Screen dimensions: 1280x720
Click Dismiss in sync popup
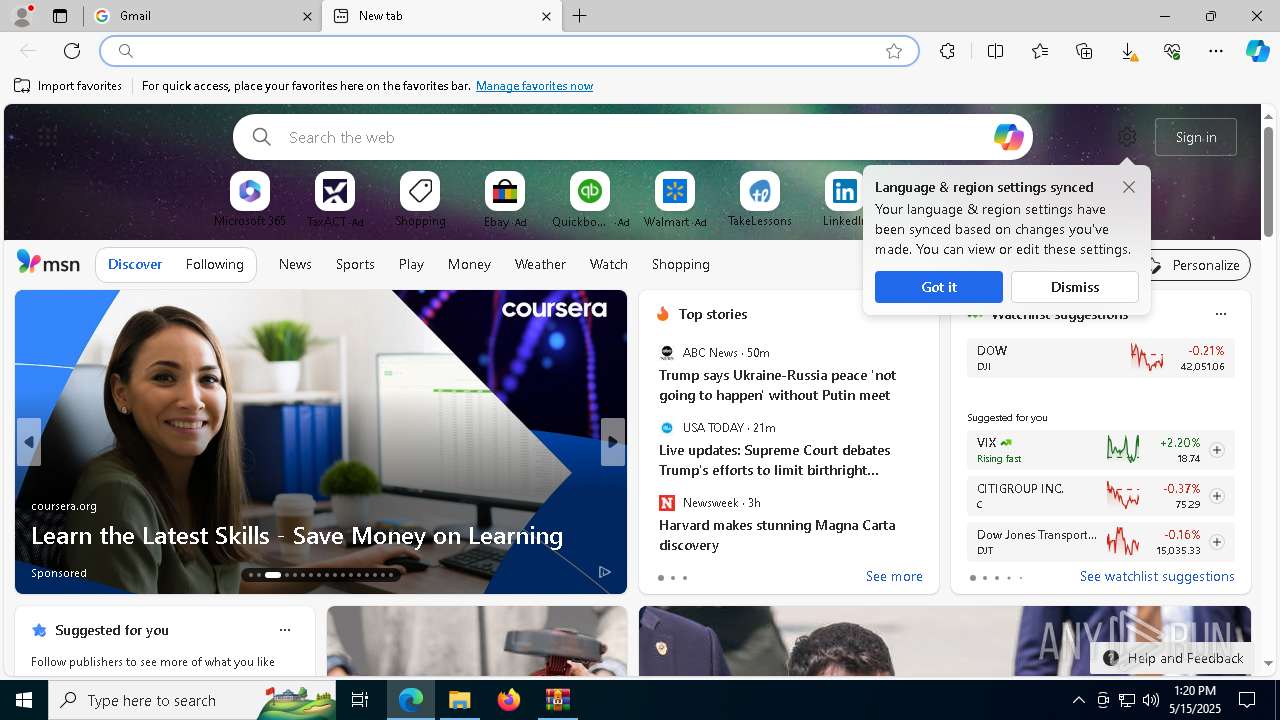click(1075, 287)
